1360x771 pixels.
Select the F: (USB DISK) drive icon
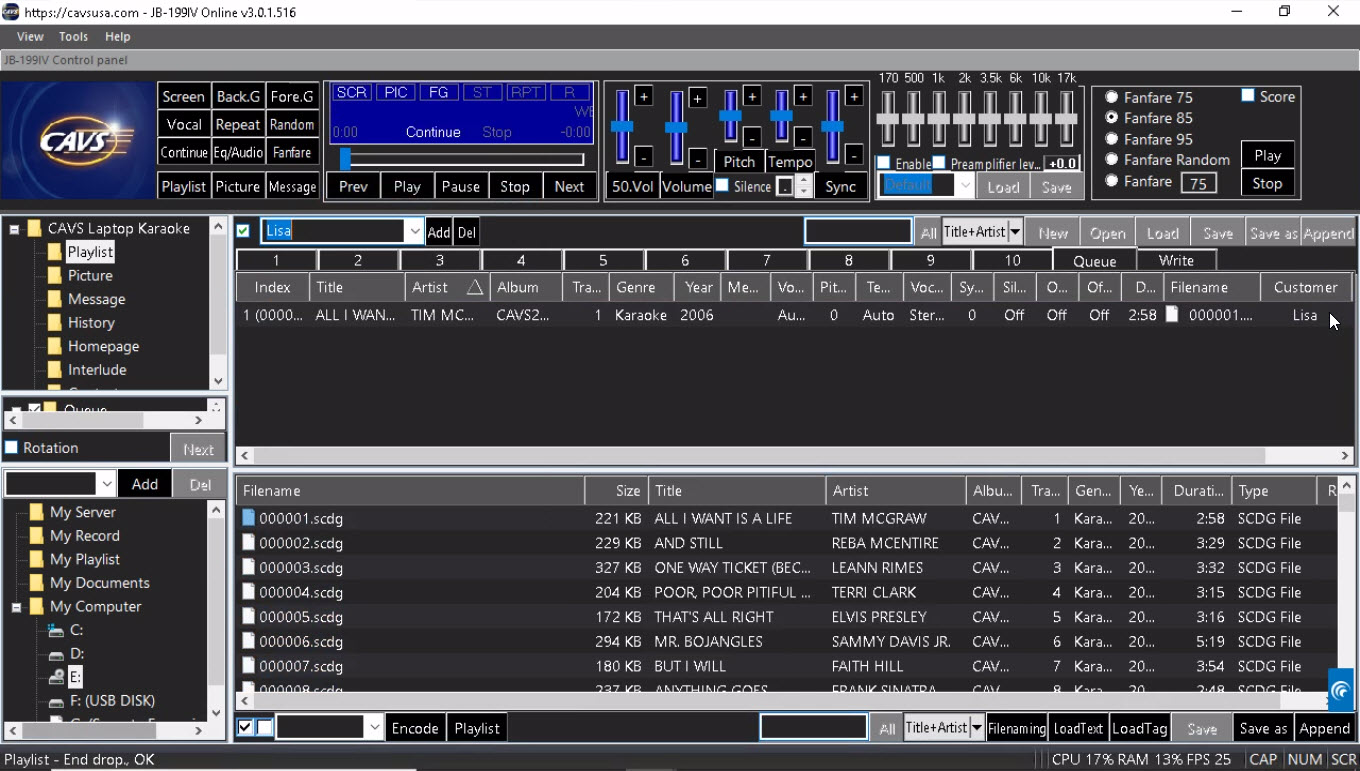click(x=56, y=701)
